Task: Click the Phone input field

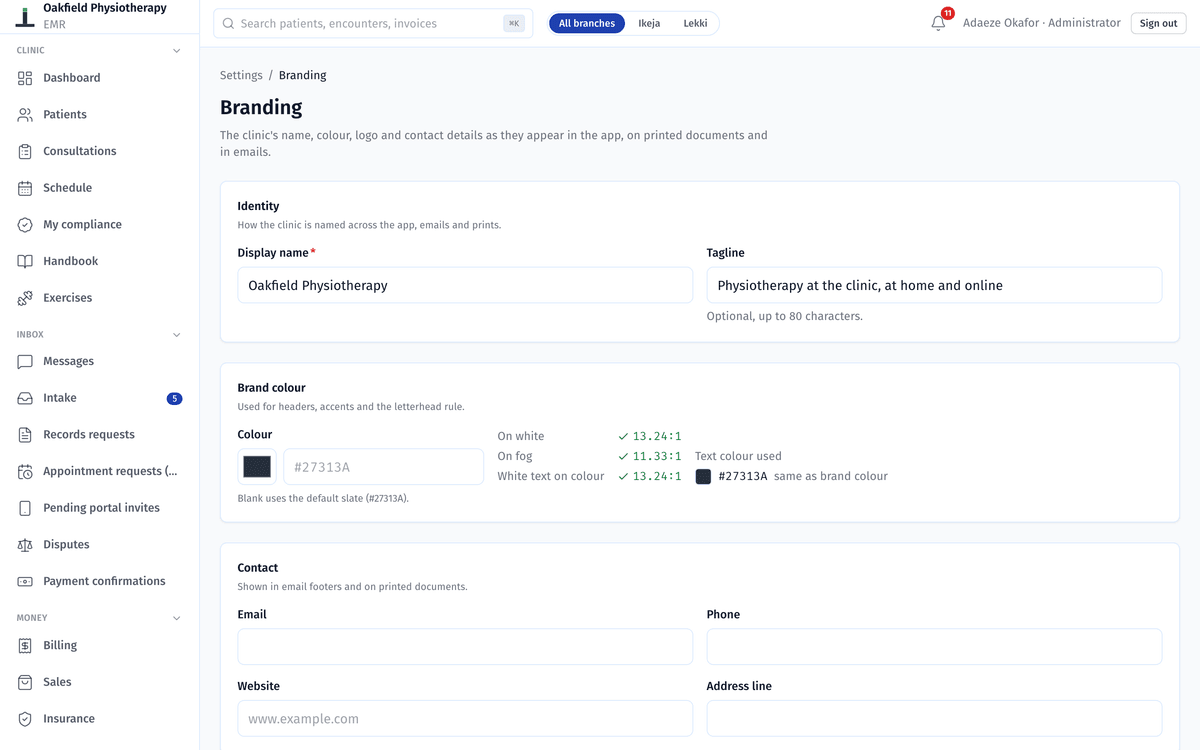Action: coord(934,647)
